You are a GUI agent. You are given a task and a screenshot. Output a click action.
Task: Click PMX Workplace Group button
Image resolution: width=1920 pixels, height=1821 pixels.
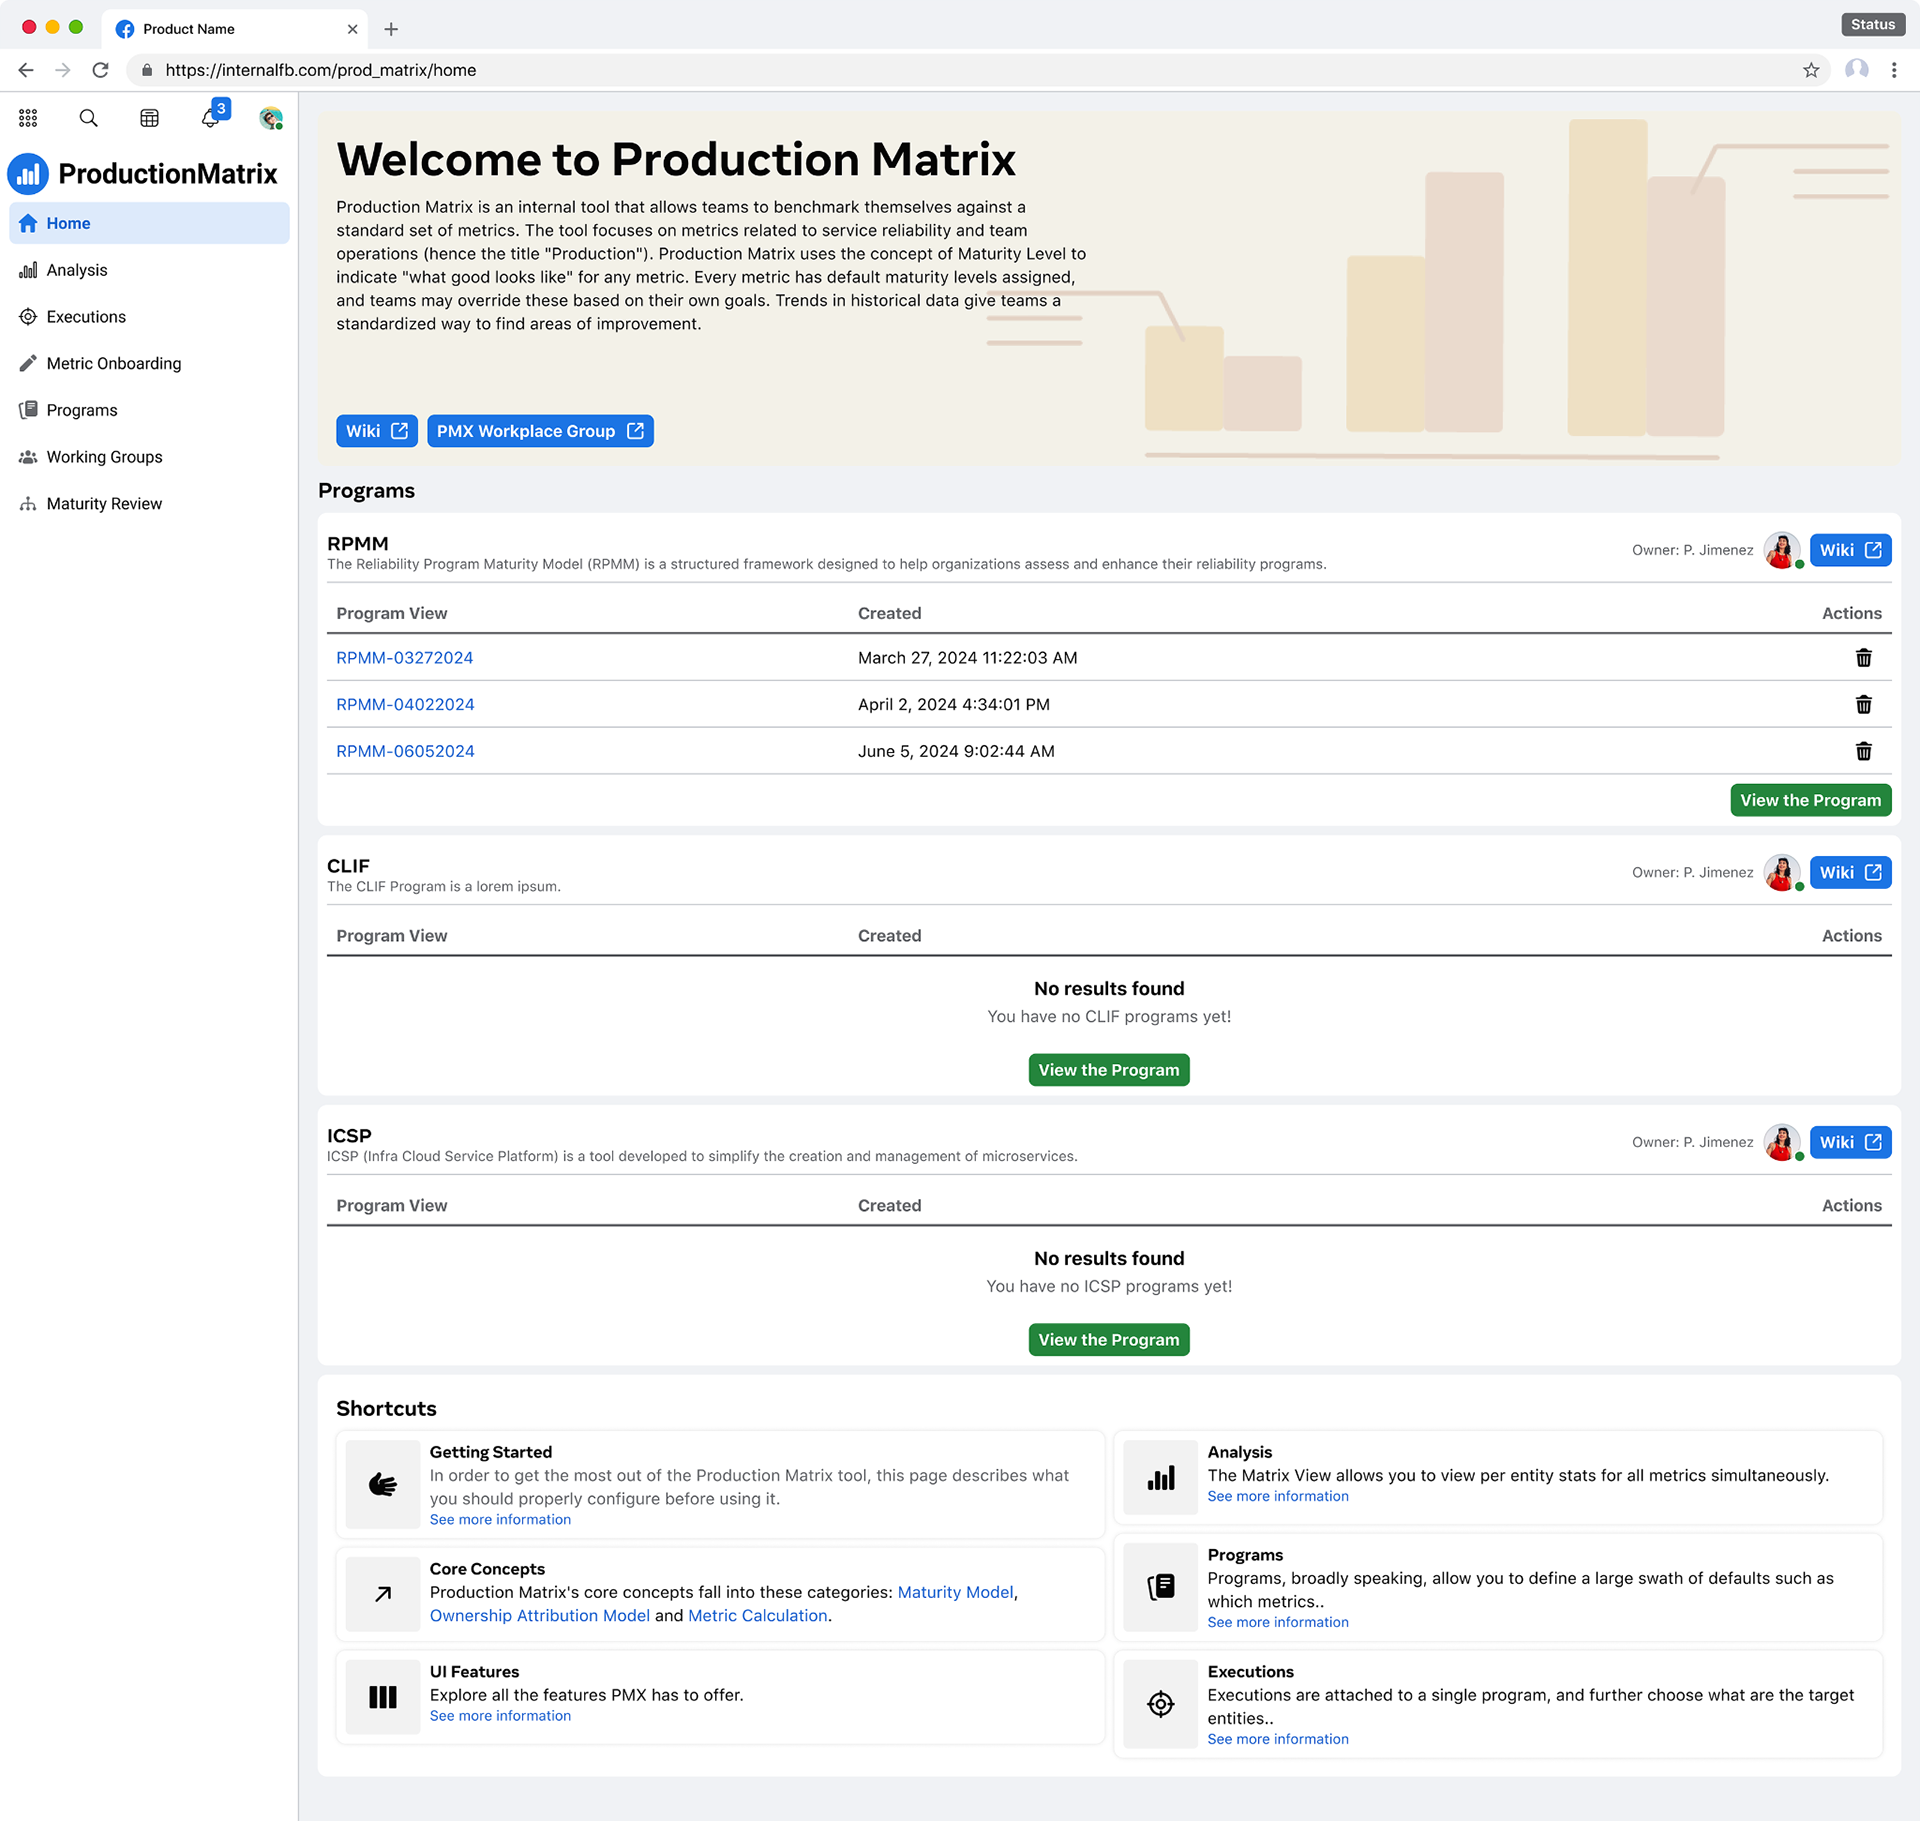click(x=540, y=431)
